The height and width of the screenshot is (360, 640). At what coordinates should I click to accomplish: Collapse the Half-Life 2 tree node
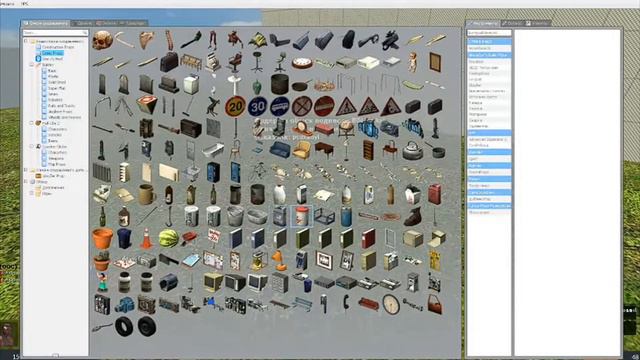pos(32,123)
